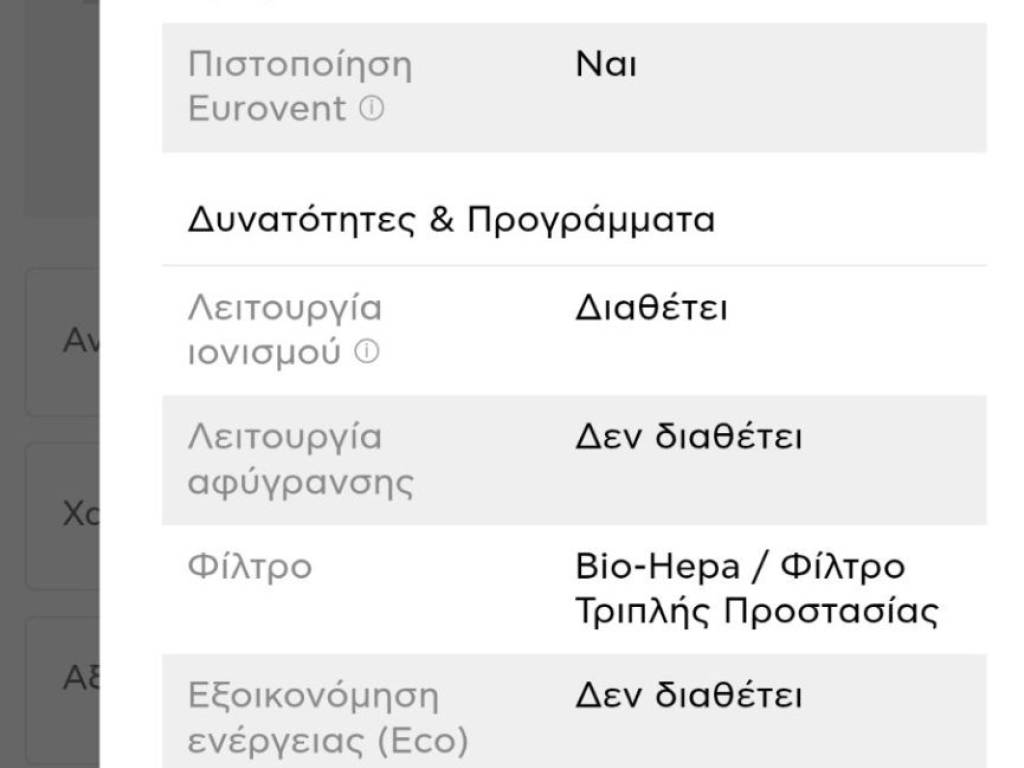Click the word Προγράμματα in heading
Screen dimensions: 1024x768
590,220
